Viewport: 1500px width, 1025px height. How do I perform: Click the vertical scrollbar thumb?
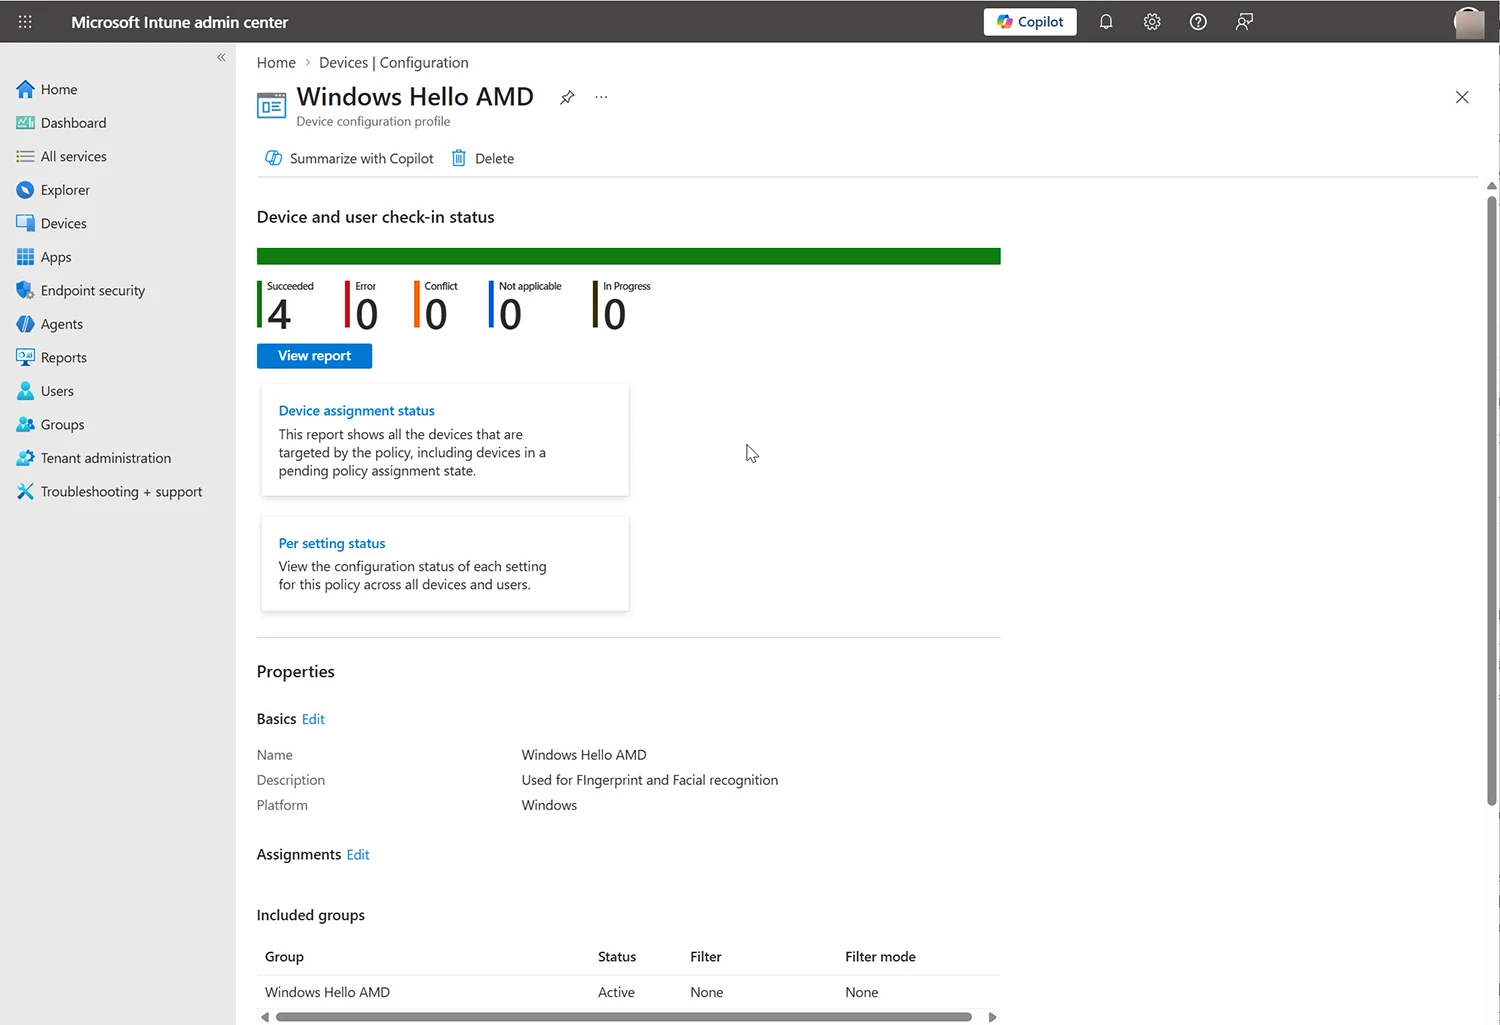tap(1491, 500)
